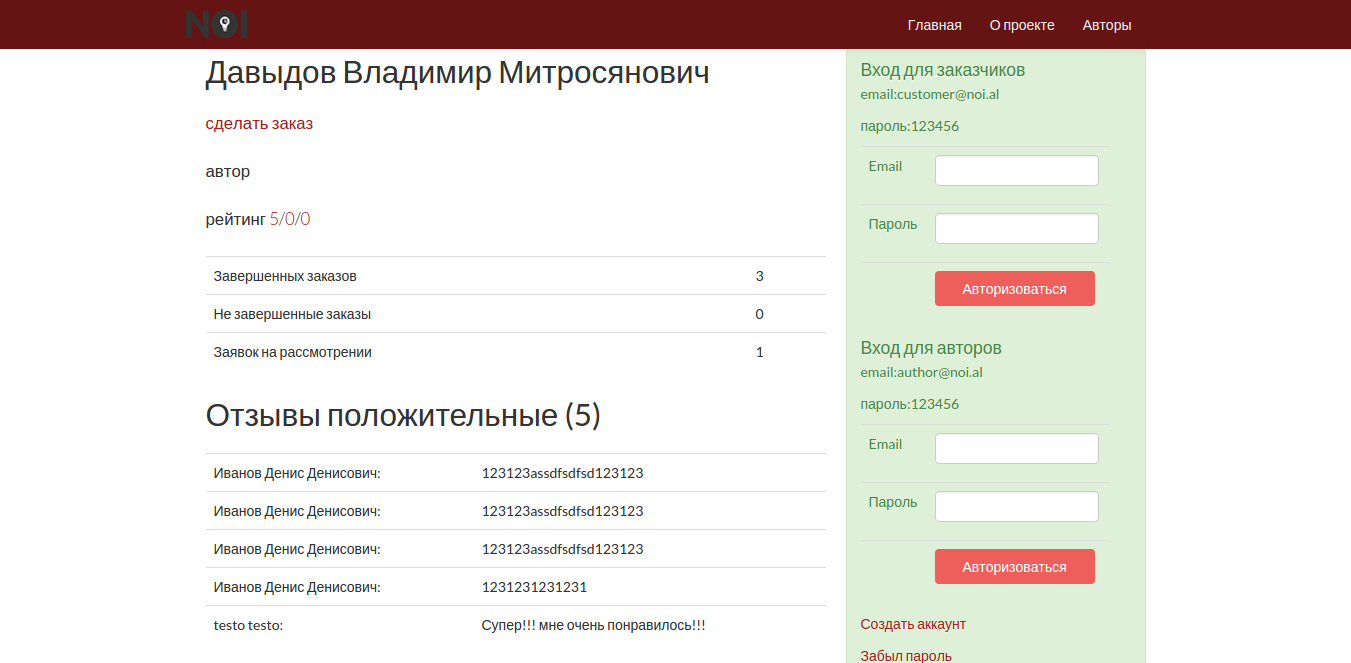Select the Заявок на рассмотрении row label
This screenshot has height=663, width=1351.
(293, 352)
